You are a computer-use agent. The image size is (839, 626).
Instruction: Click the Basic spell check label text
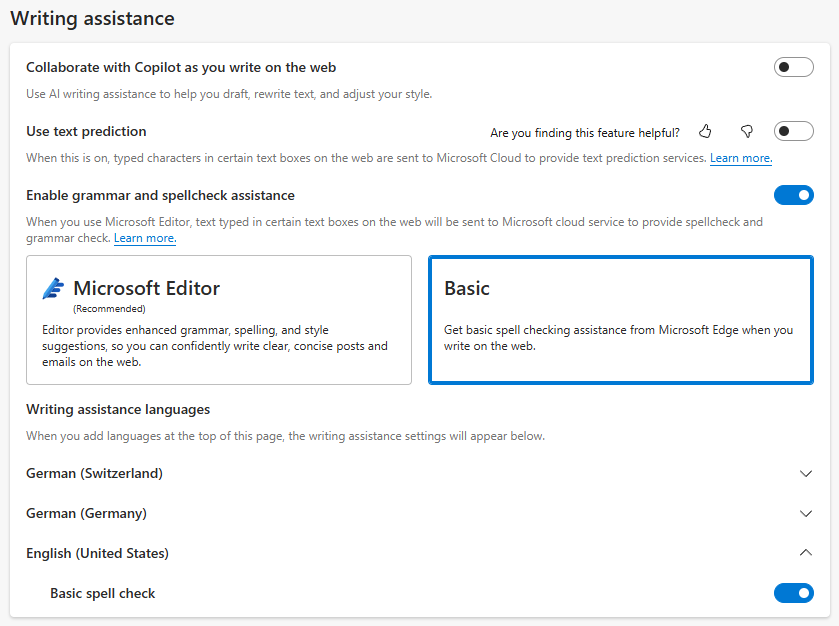(x=103, y=593)
